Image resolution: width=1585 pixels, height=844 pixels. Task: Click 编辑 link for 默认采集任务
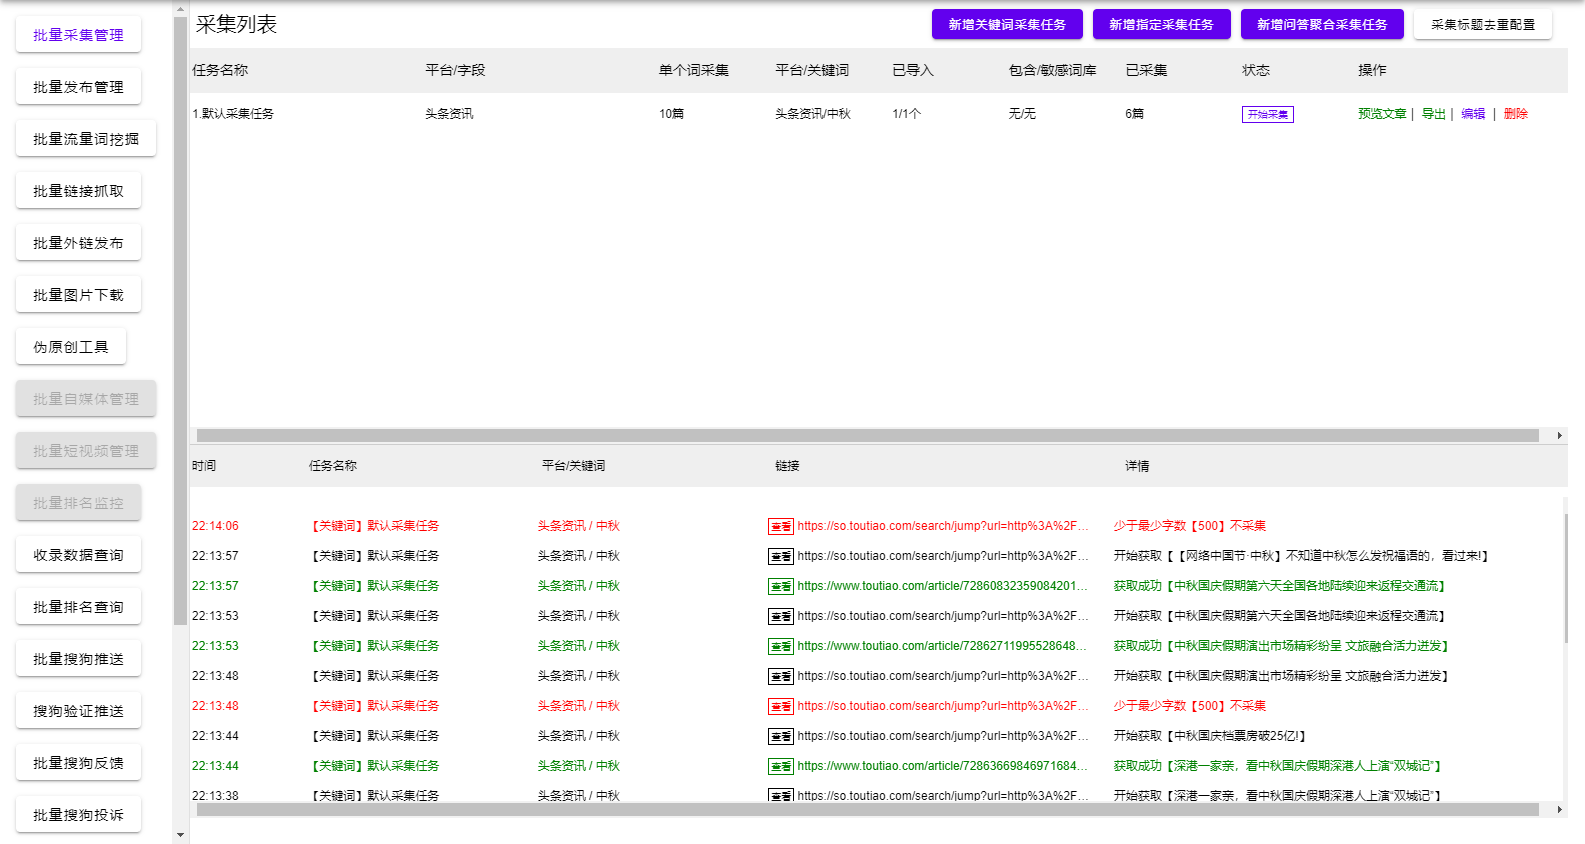[1473, 114]
